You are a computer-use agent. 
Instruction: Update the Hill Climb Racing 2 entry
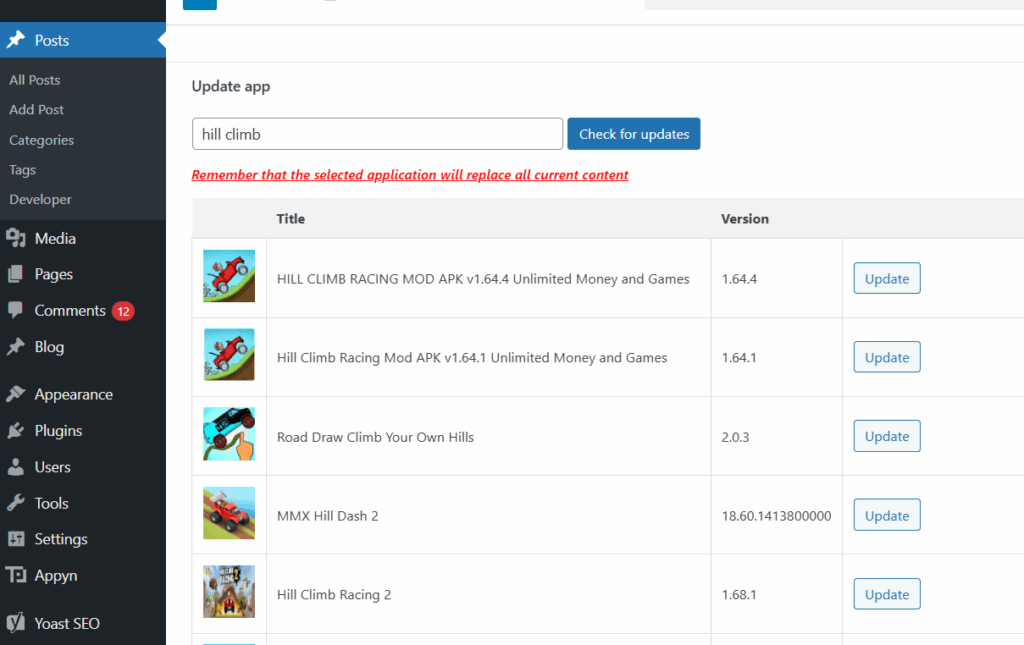tap(886, 593)
